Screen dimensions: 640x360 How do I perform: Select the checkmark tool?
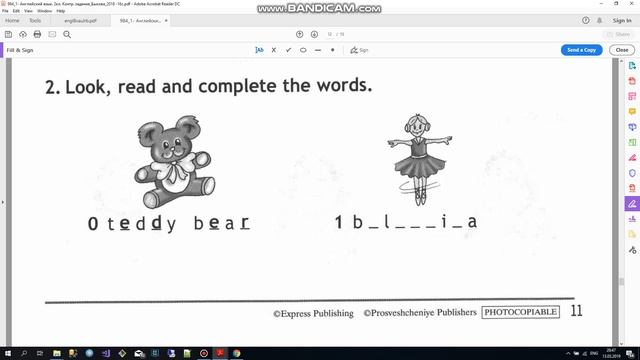click(x=289, y=50)
